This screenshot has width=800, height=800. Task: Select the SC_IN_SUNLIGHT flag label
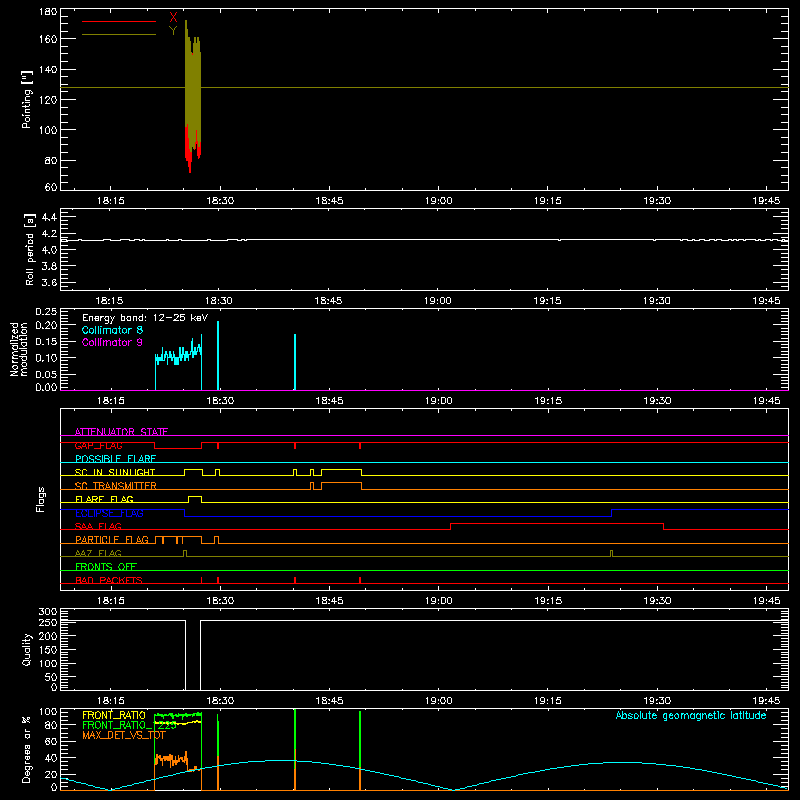[x=115, y=472]
